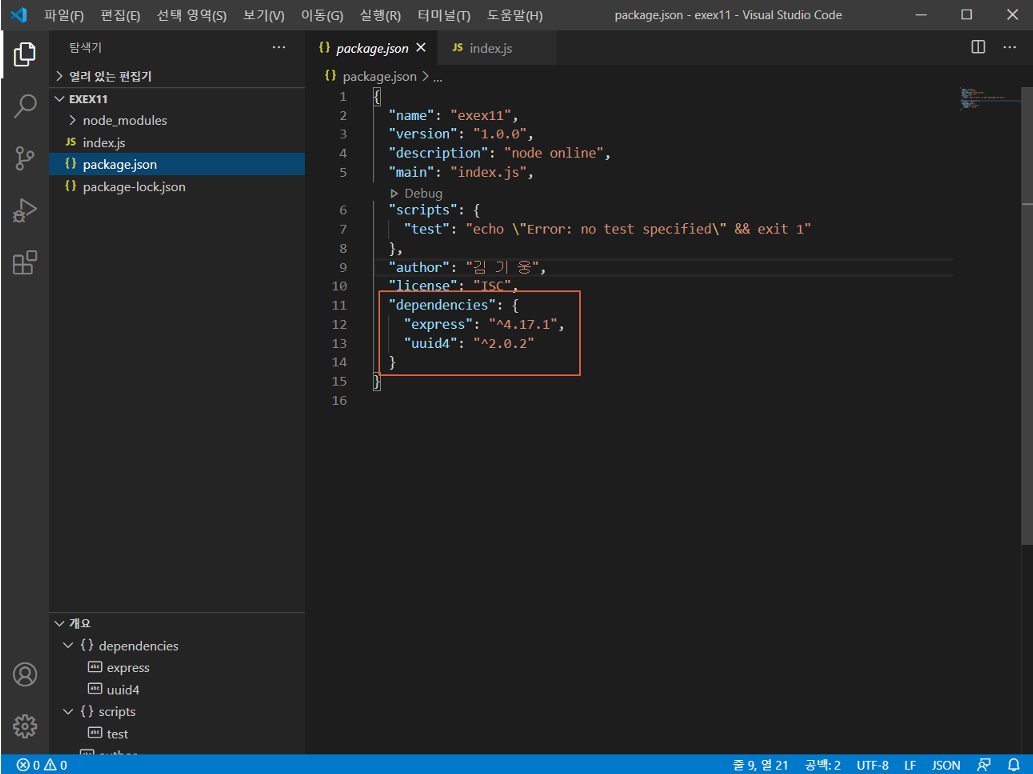Open editor More Actions ellipsis
This screenshot has width=1033, height=774.
point(1009,47)
